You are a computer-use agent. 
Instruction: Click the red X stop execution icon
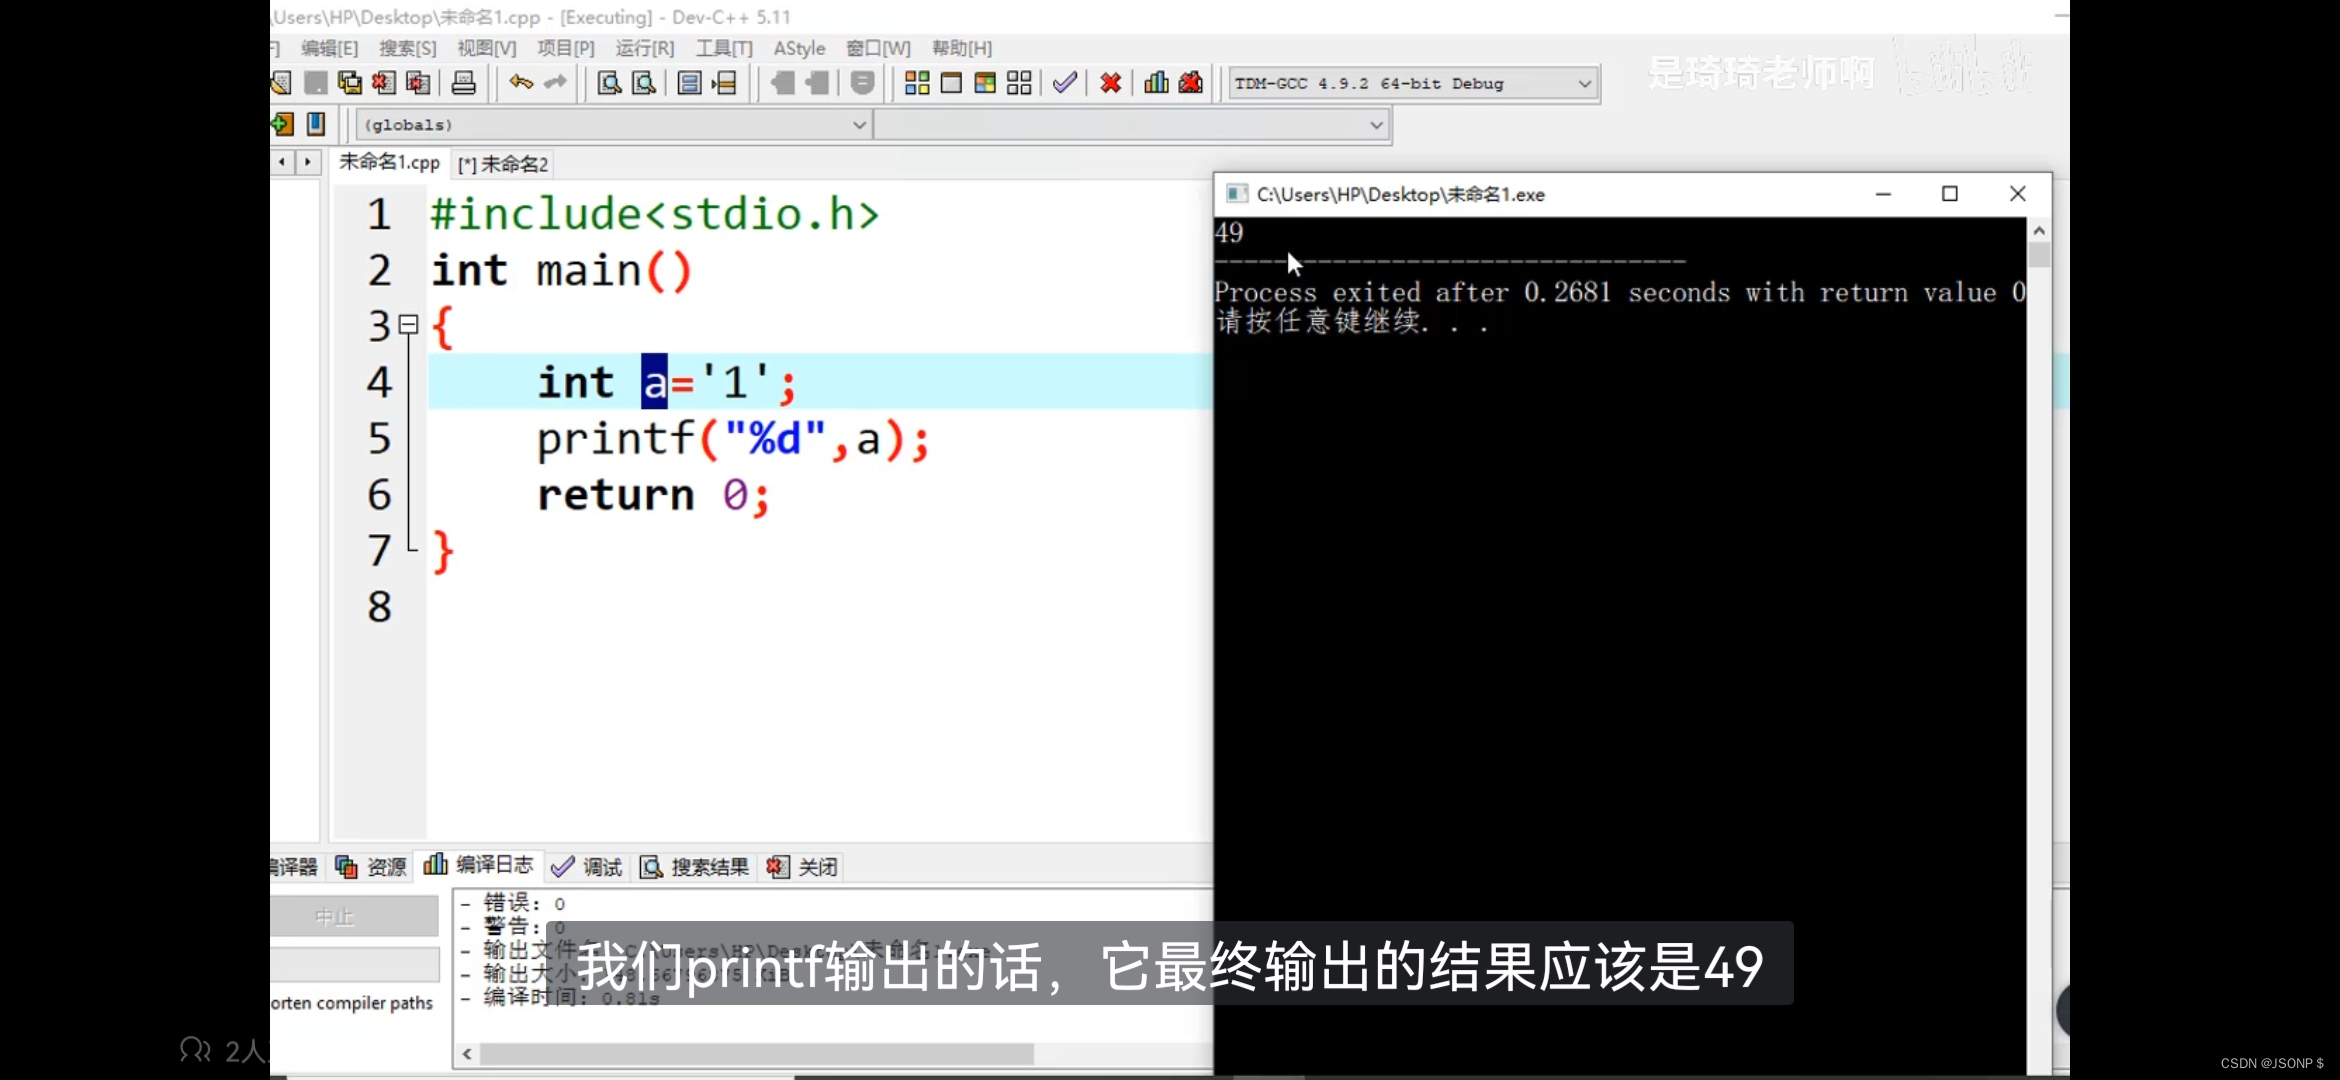pos(1110,83)
